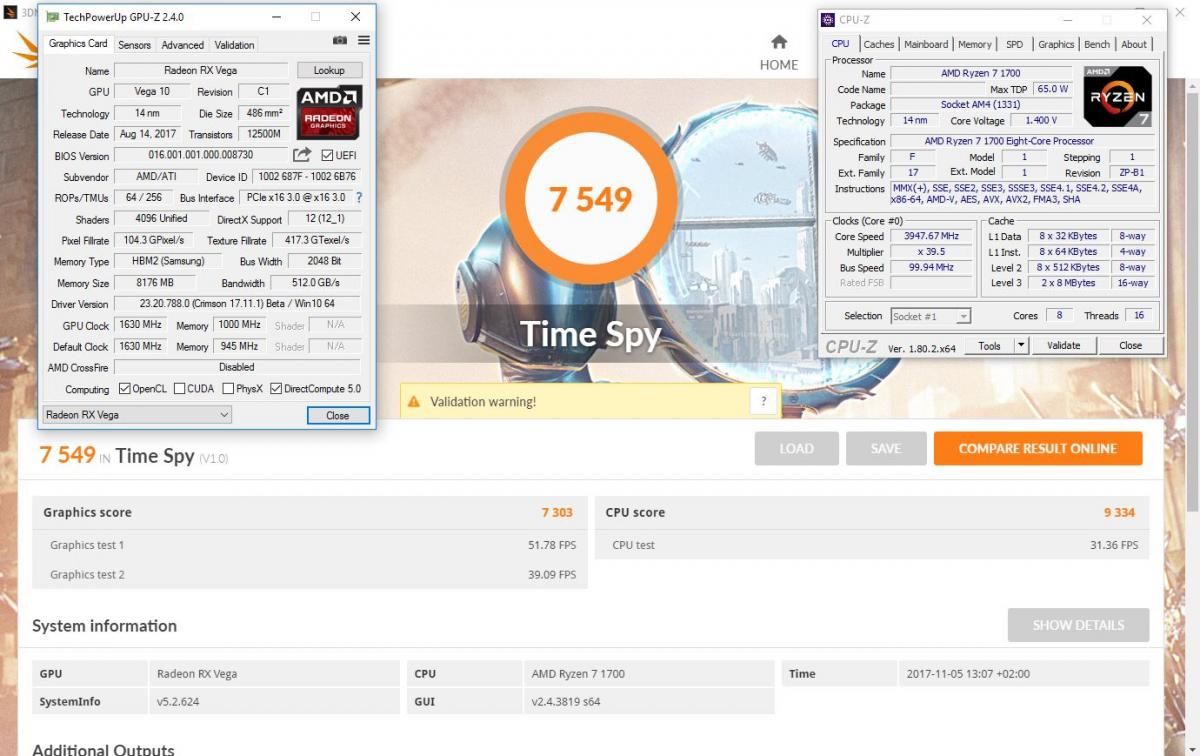Toggle the OpenCL checkbox

125,389
